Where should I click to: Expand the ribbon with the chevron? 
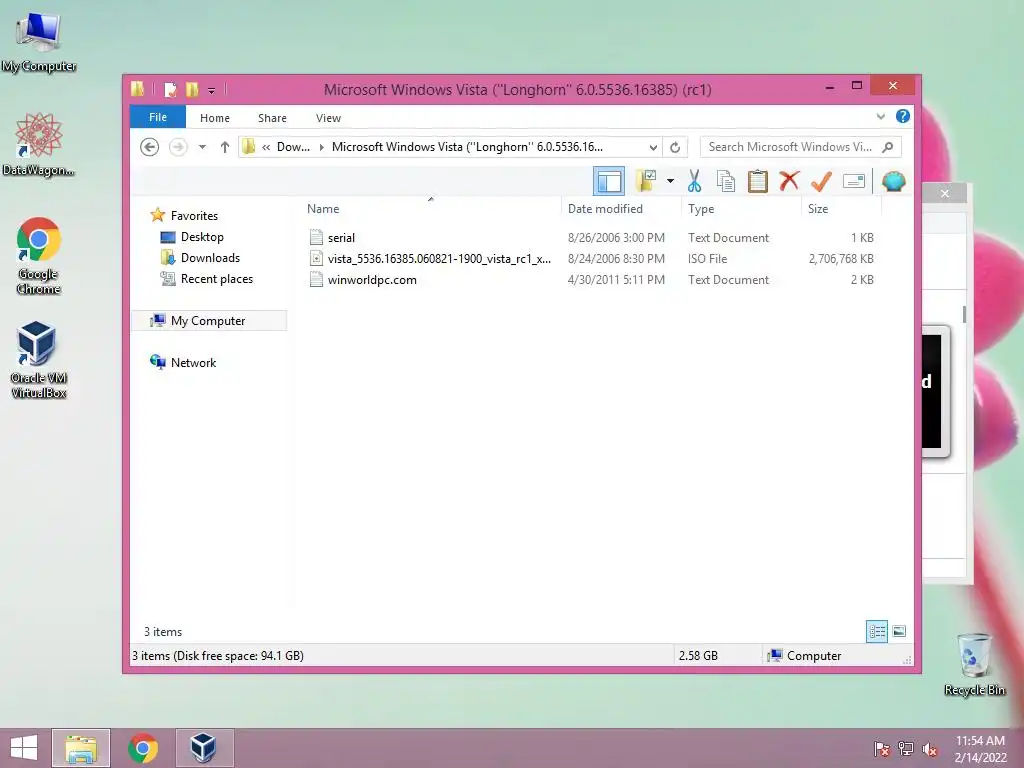click(880, 117)
